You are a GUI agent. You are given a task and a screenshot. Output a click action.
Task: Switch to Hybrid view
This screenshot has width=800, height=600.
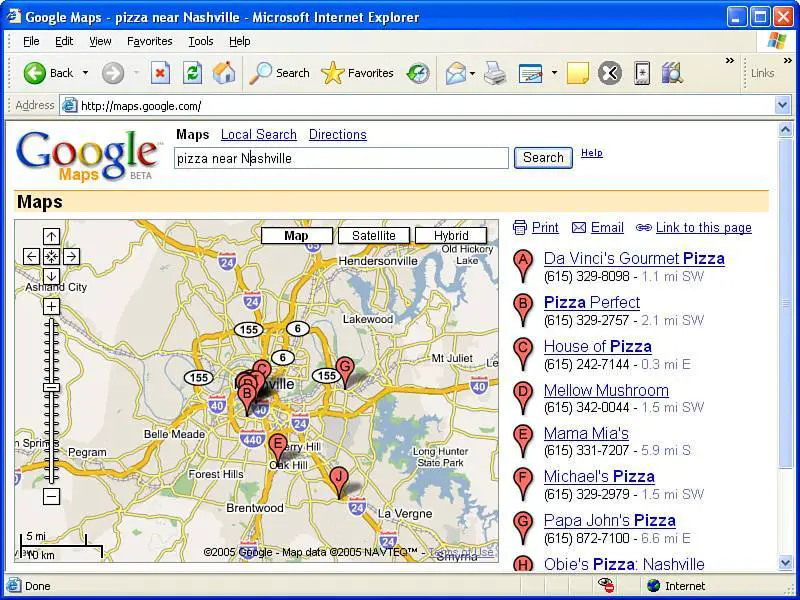(451, 236)
